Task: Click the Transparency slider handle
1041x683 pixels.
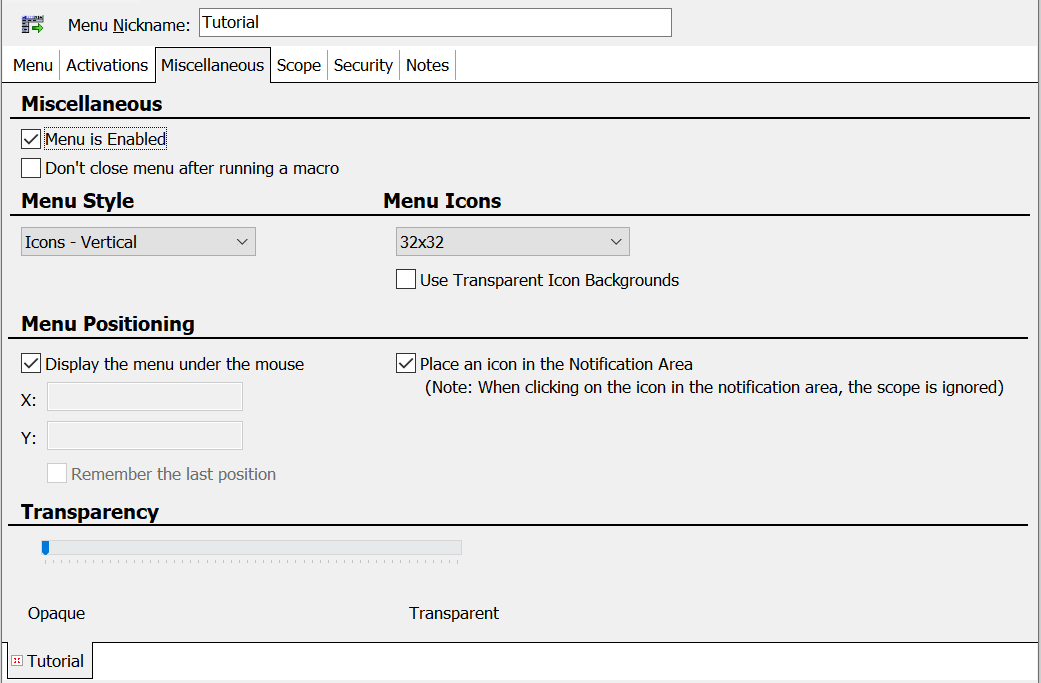Action: 45,547
